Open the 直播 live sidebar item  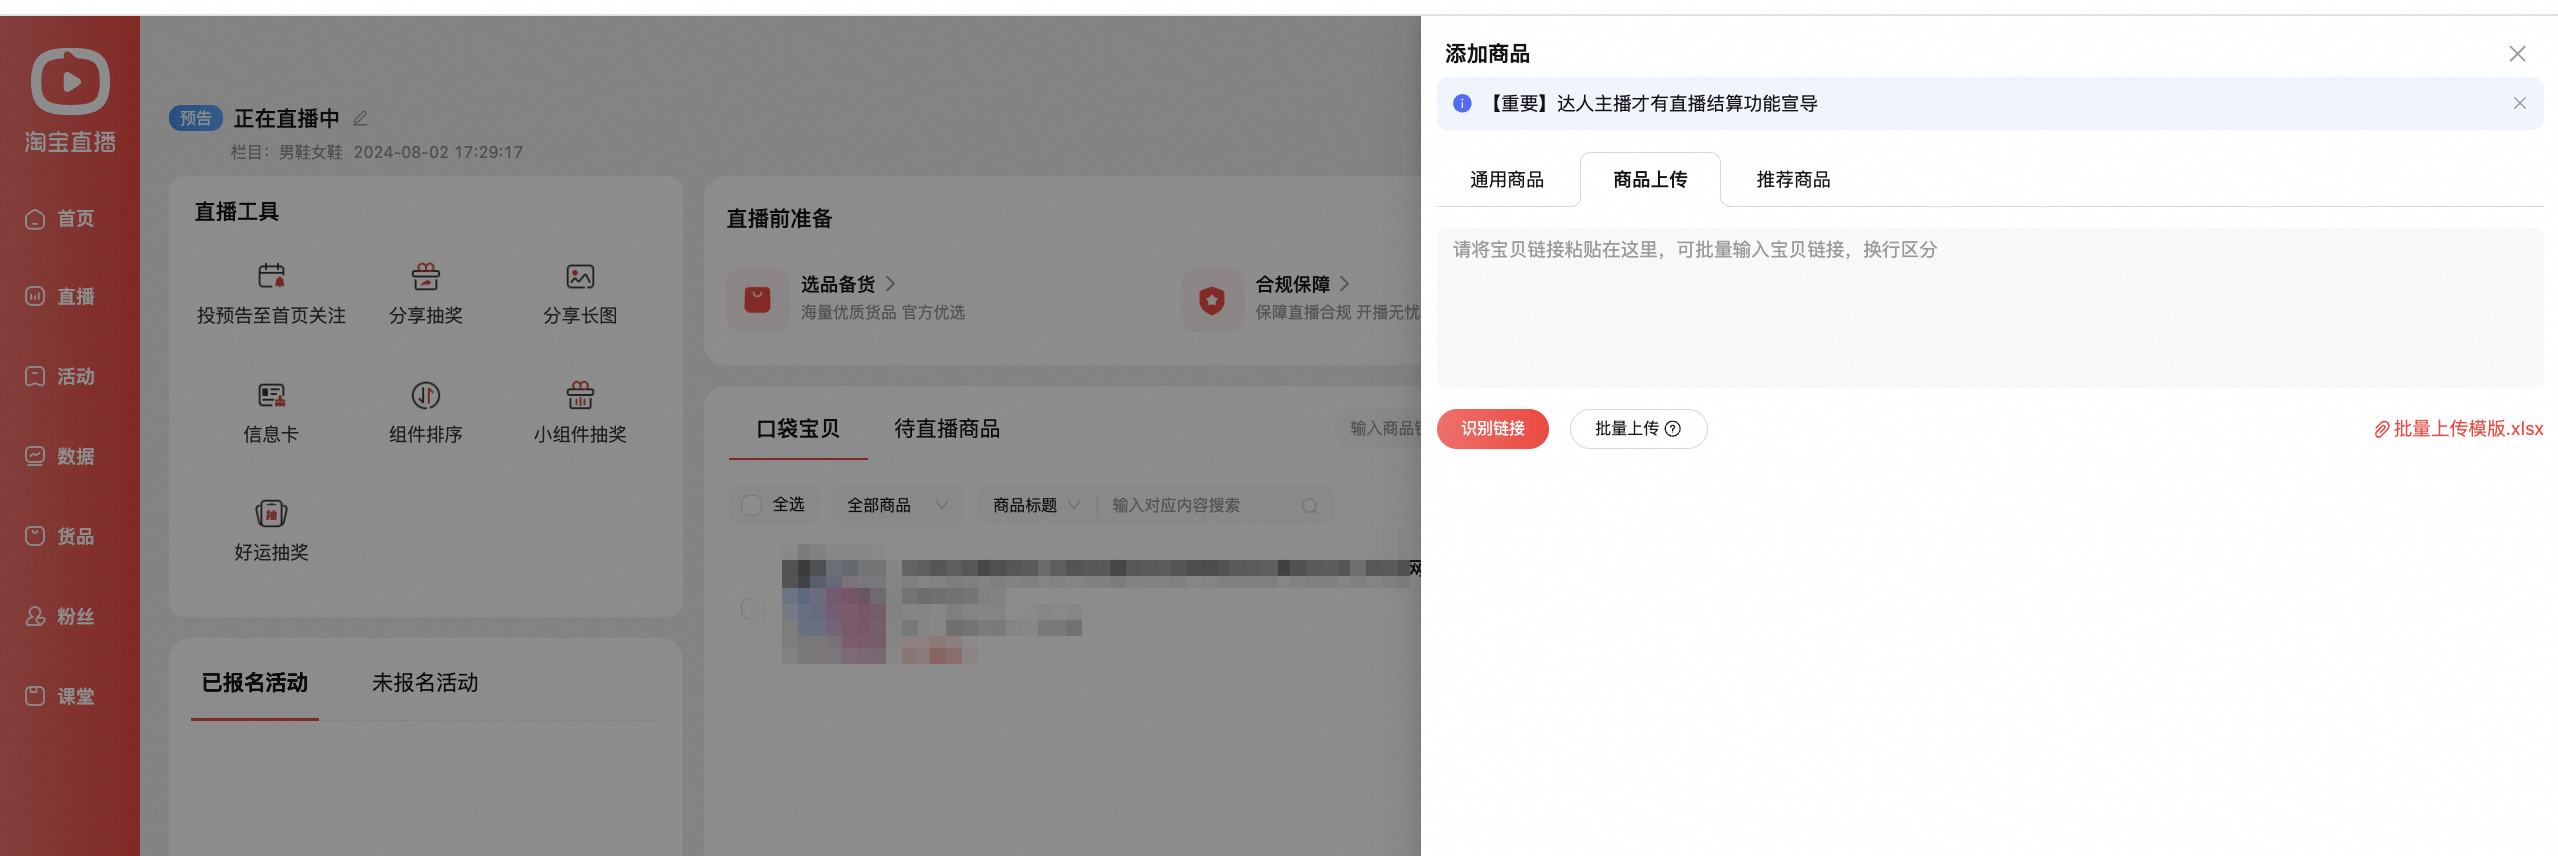60,297
